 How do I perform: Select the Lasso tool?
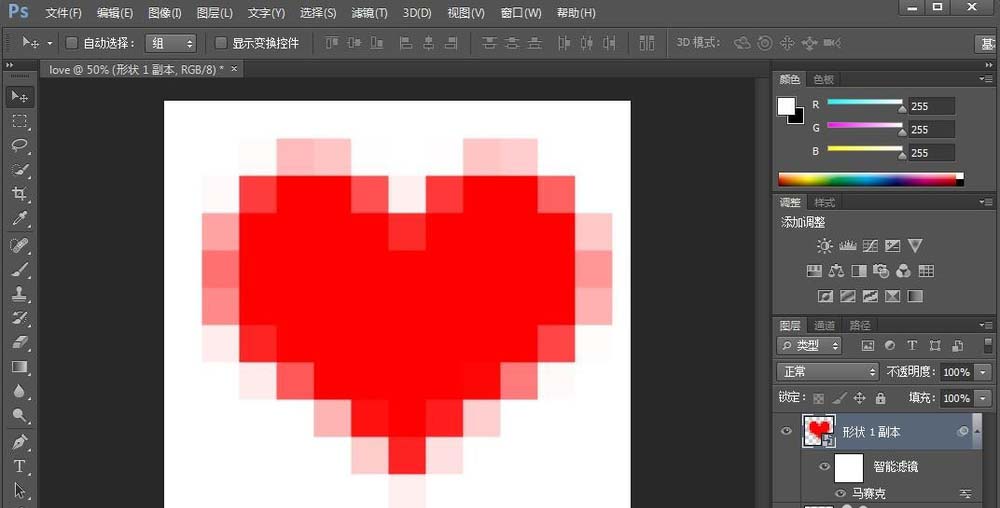click(20, 145)
